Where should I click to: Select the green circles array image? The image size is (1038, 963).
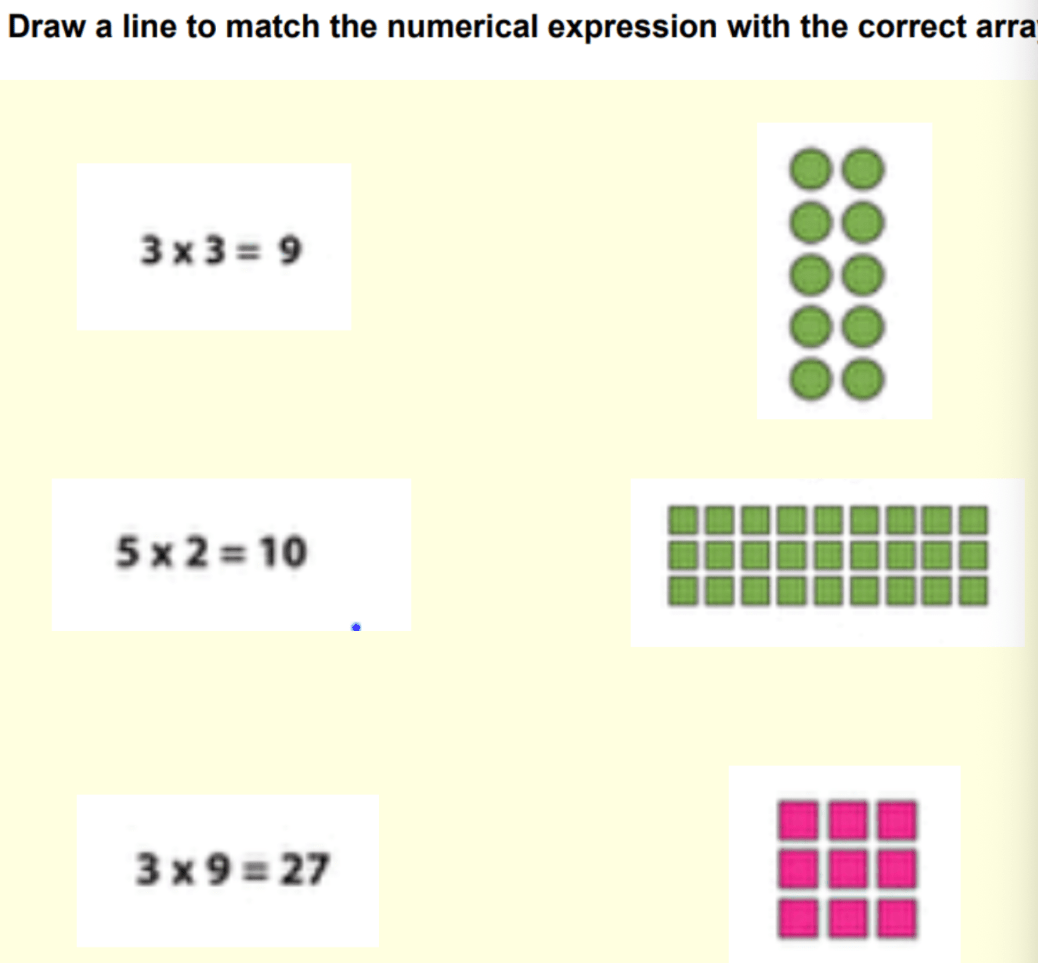[845, 271]
